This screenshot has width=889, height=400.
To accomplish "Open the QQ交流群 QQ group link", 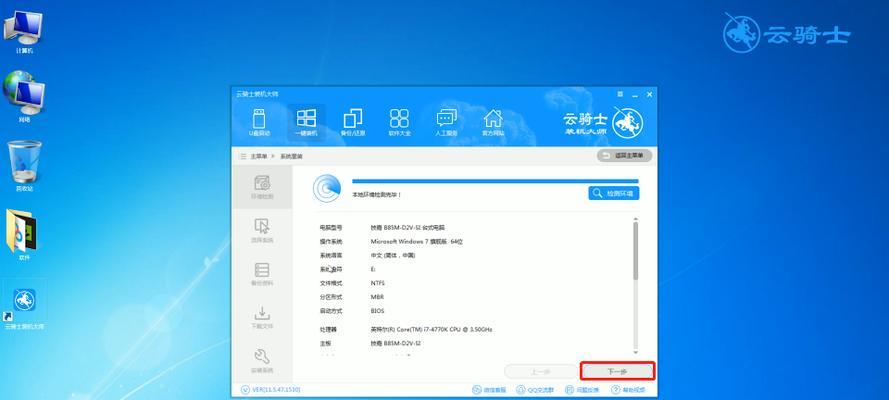I will (x=535, y=390).
